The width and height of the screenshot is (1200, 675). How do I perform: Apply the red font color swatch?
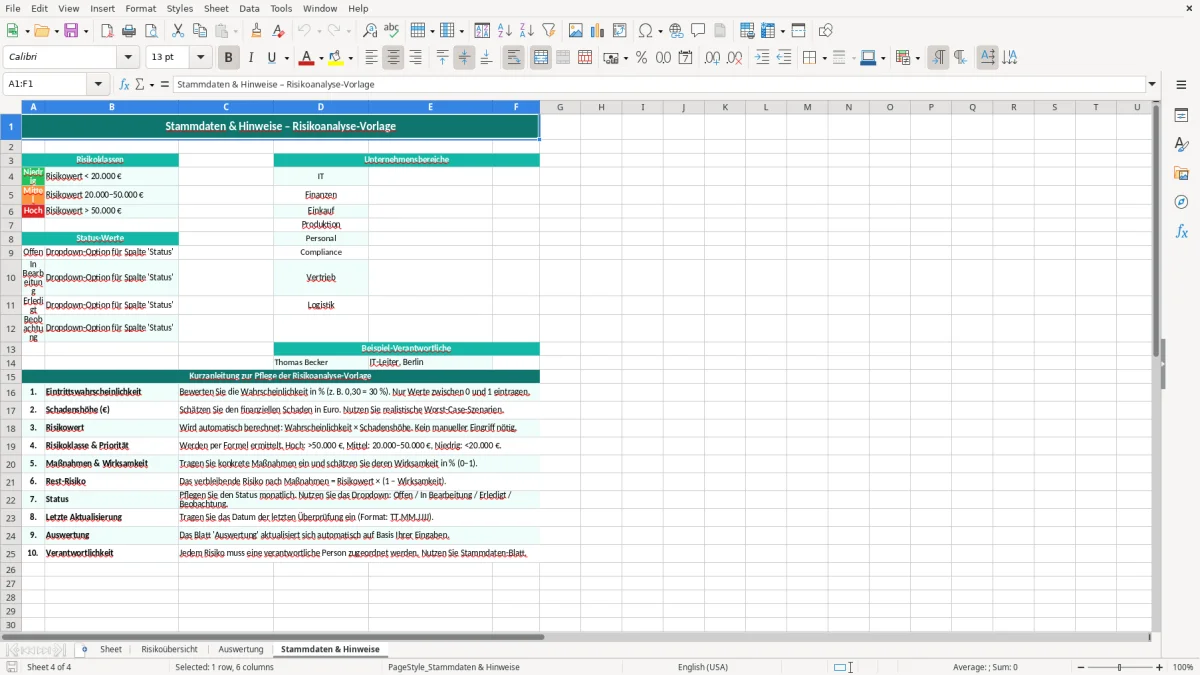tap(308, 58)
